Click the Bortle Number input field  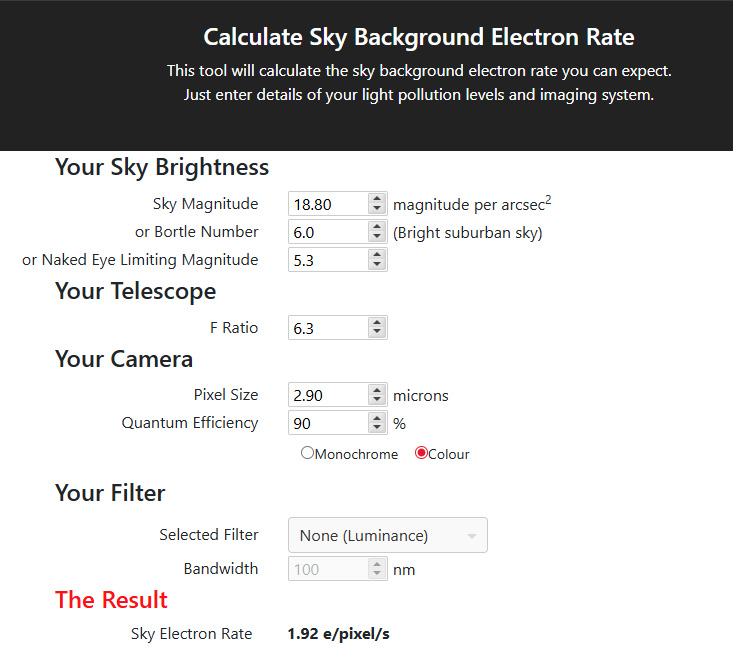coord(326,232)
